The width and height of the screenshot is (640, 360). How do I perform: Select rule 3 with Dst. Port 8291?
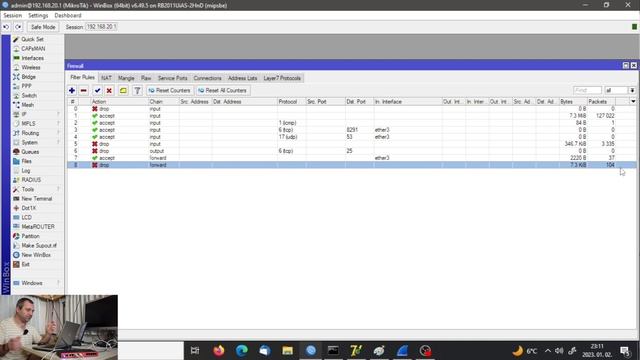click(352, 130)
